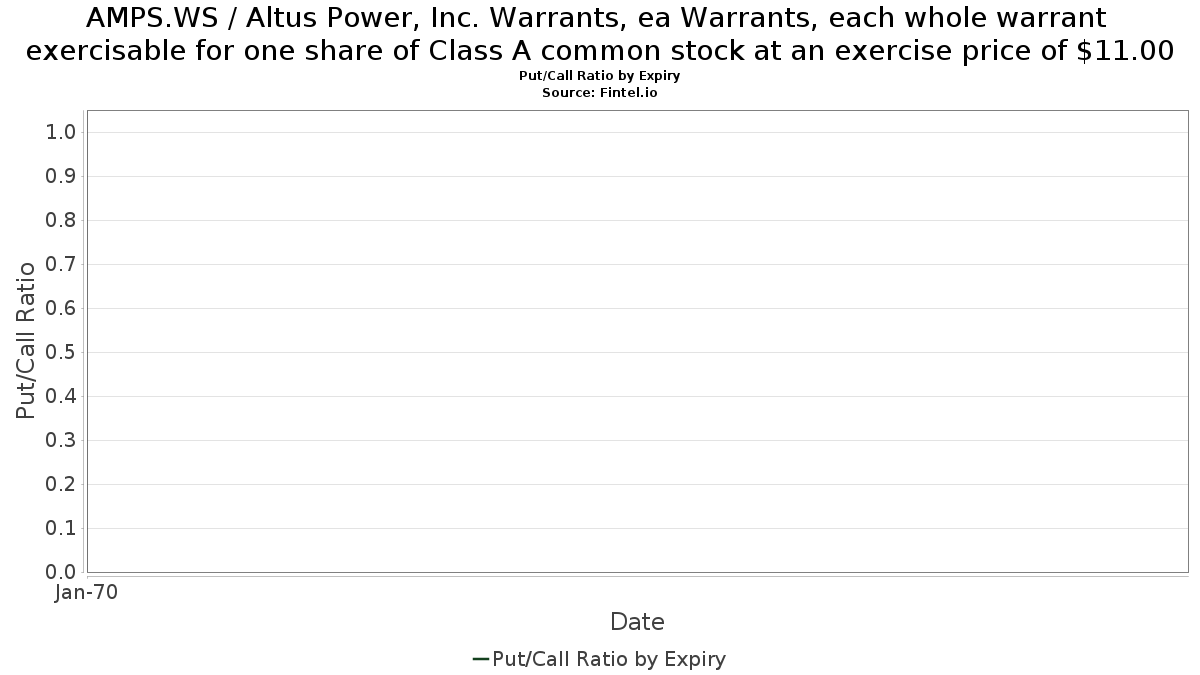
Task: Click the 0.4 y-axis tick label
Action: tap(61, 396)
